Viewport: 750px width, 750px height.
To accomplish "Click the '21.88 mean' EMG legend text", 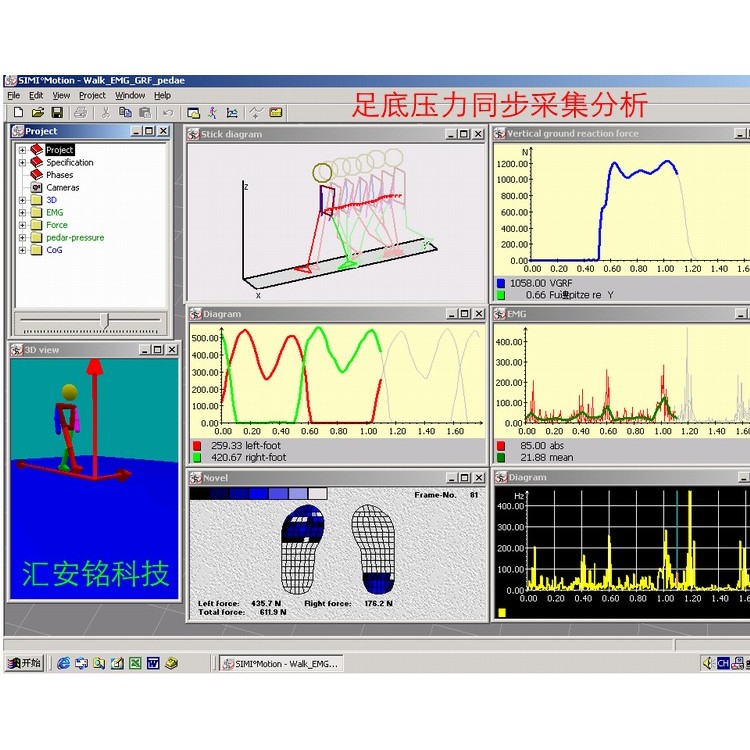I will click(546, 458).
